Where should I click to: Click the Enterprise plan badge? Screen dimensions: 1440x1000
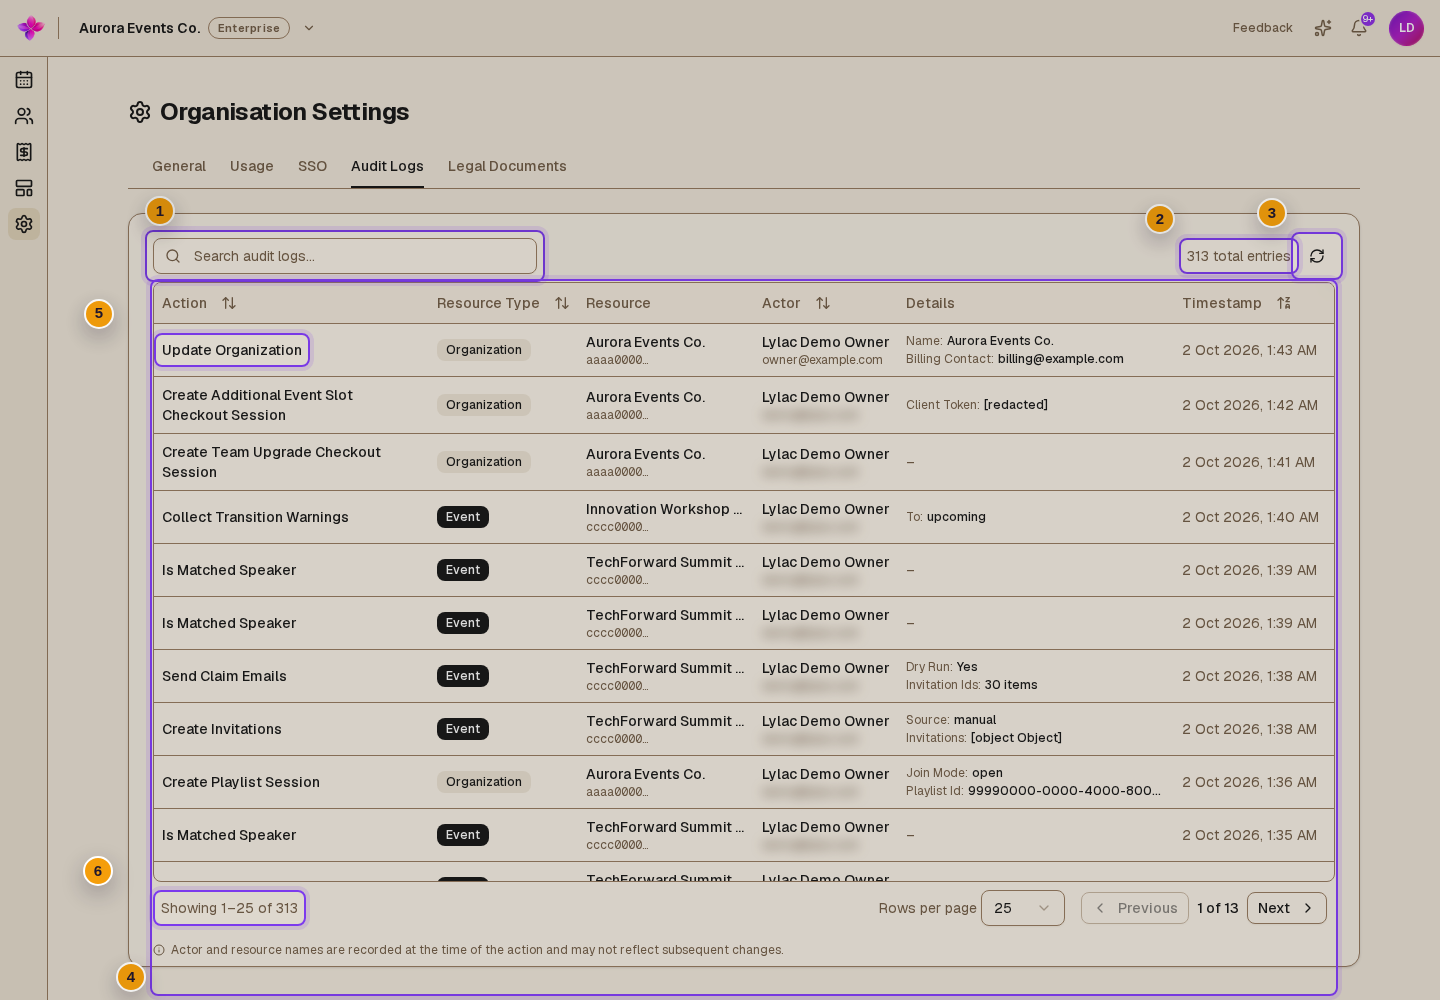[249, 28]
